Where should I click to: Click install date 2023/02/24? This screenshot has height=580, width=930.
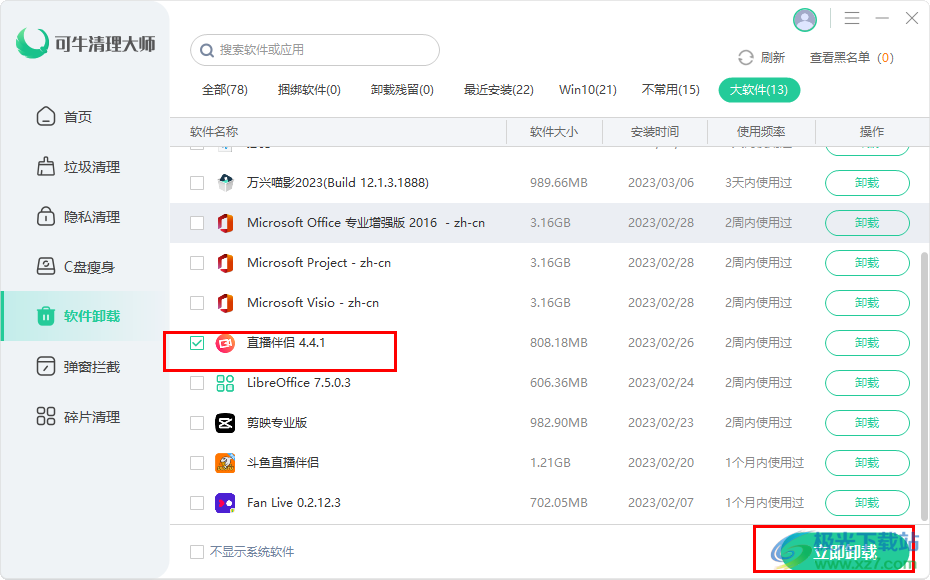[x=661, y=383]
